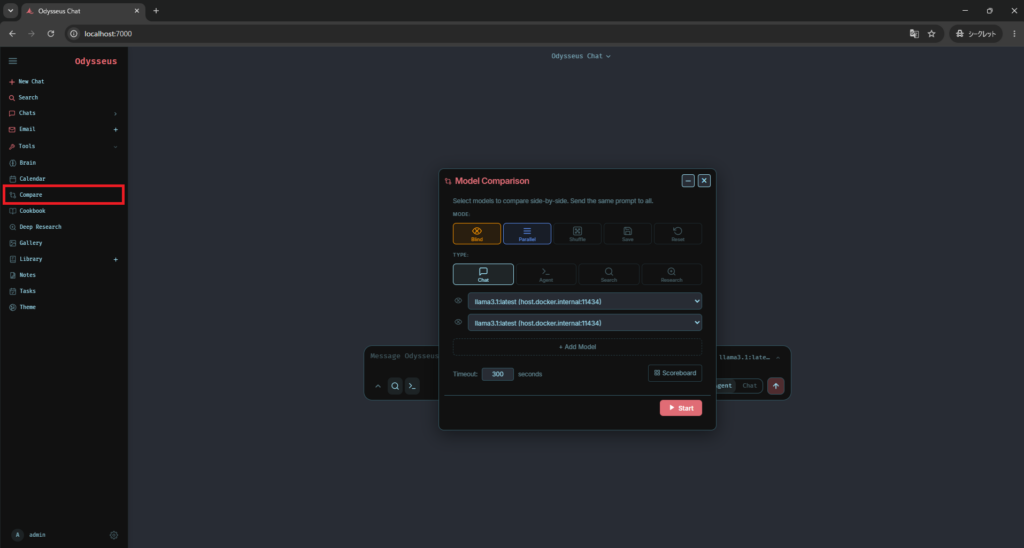
Task: Open Calendar tool in sidebar
Action: point(32,178)
